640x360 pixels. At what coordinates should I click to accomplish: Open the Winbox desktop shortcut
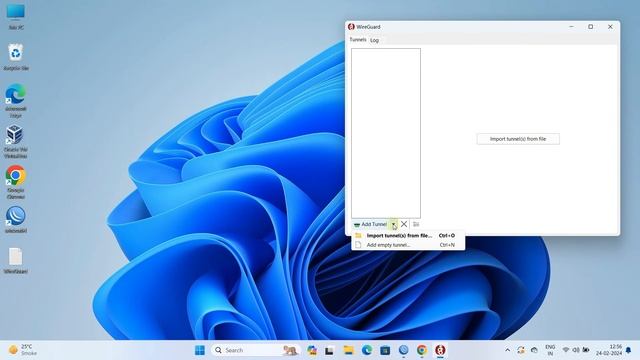click(16, 220)
